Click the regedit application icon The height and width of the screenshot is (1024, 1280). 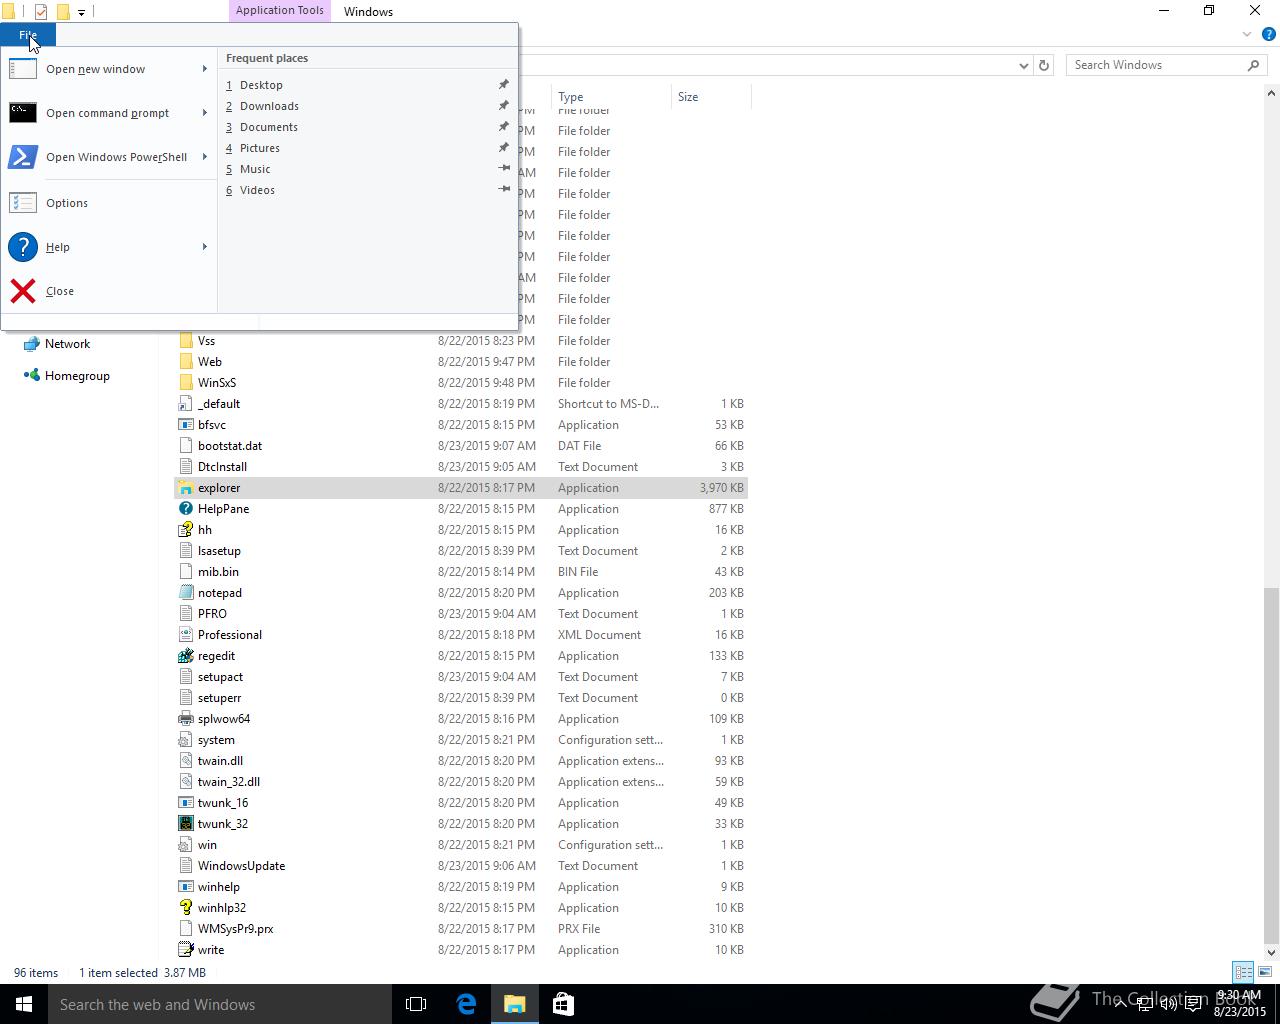click(185, 656)
